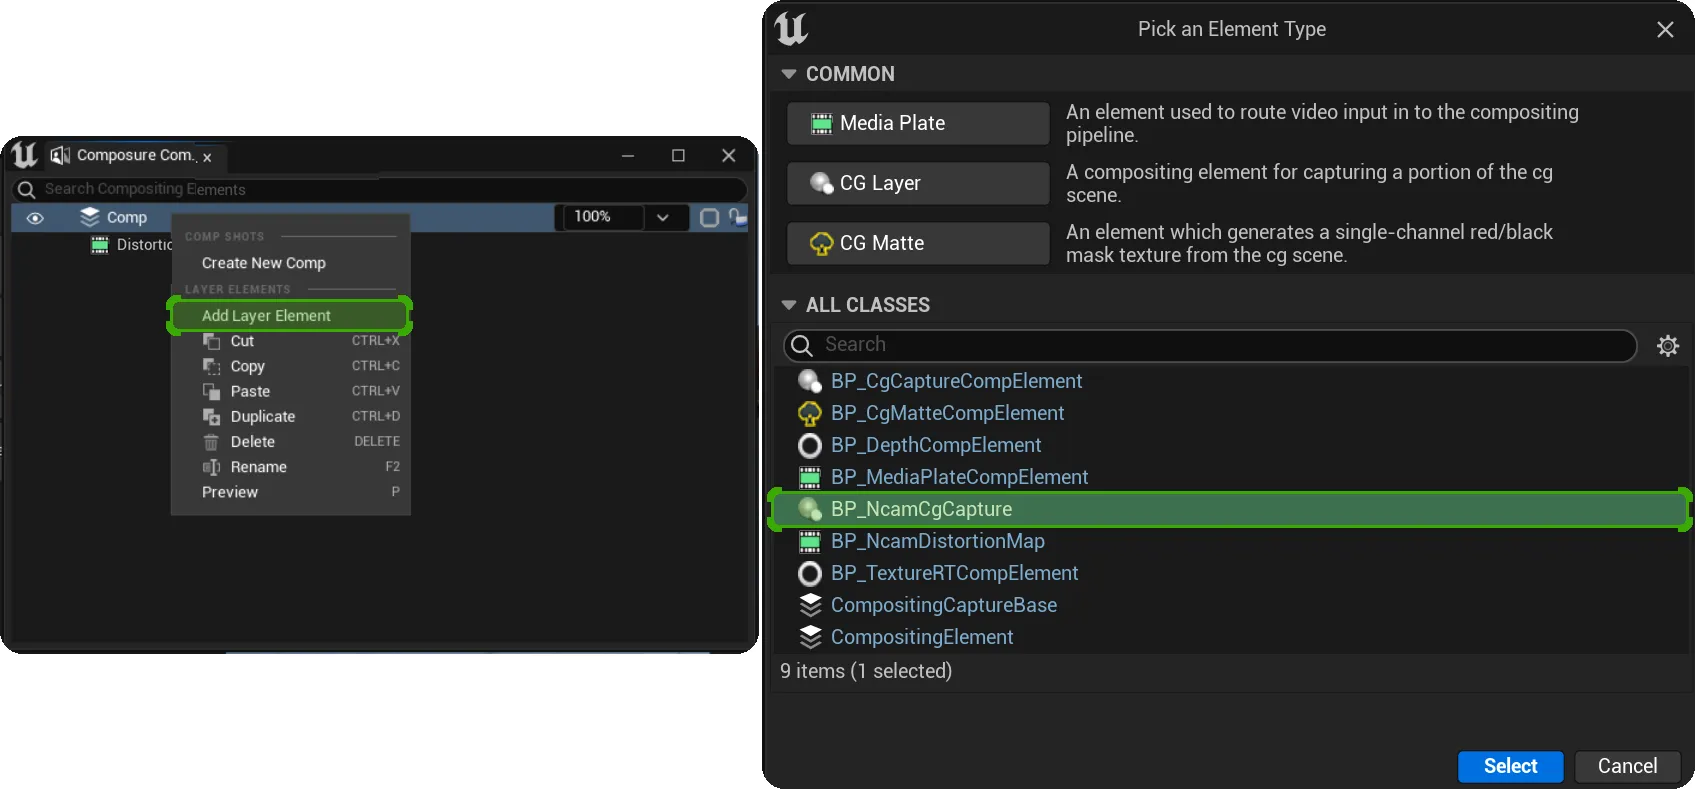1695x789 pixels.
Task: Search in the Compositing Elements field
Action: pos(380,189)
